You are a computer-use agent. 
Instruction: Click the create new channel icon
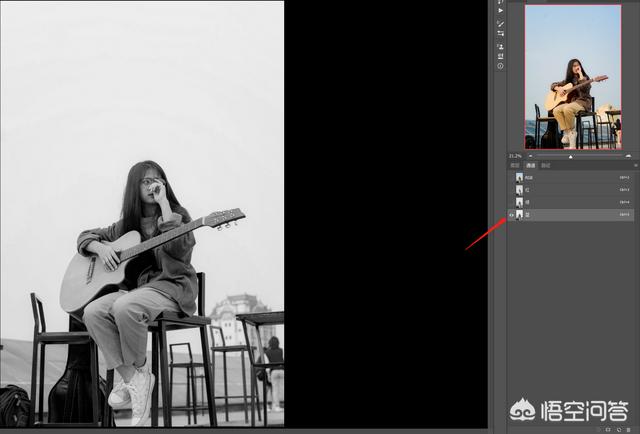click(619, 430)
